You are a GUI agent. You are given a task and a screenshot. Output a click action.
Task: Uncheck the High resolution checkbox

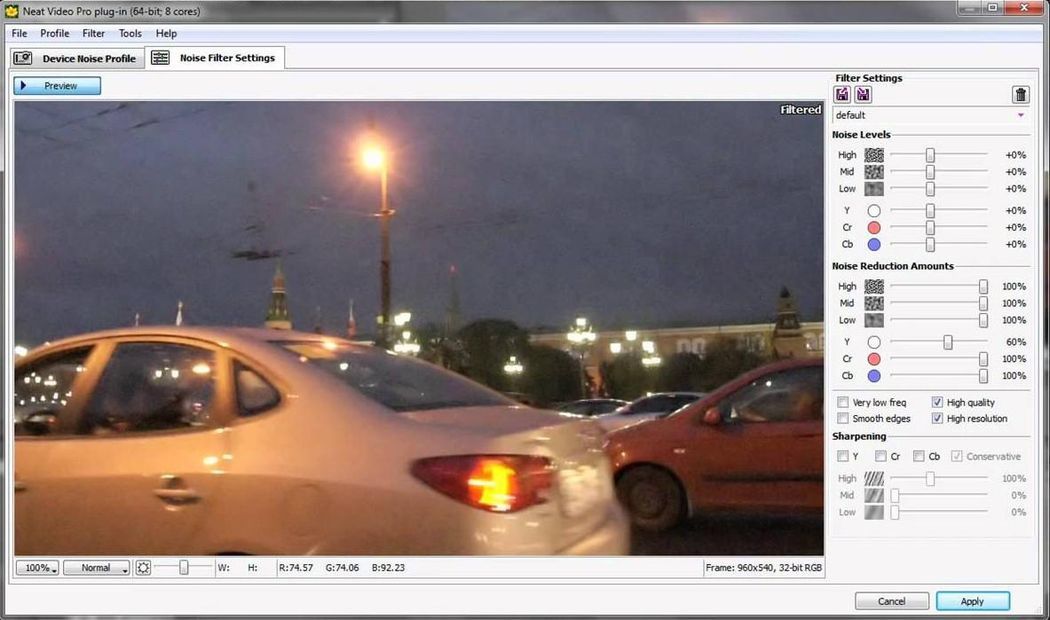(x=937, y=418)
